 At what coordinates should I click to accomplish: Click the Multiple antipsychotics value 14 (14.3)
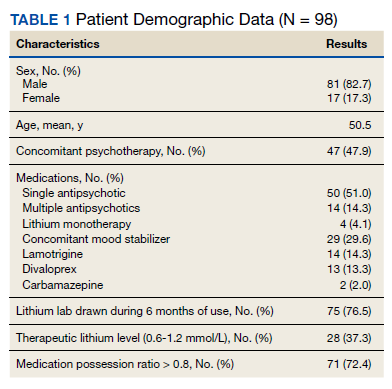click(x=349, y=208)
